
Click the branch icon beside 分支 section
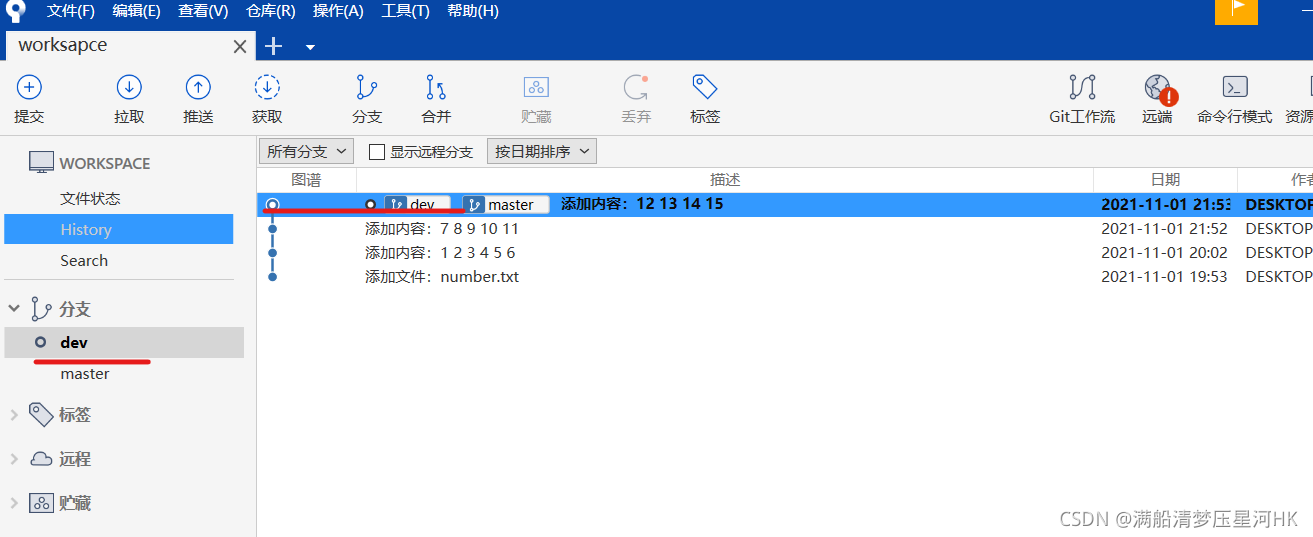41,308
